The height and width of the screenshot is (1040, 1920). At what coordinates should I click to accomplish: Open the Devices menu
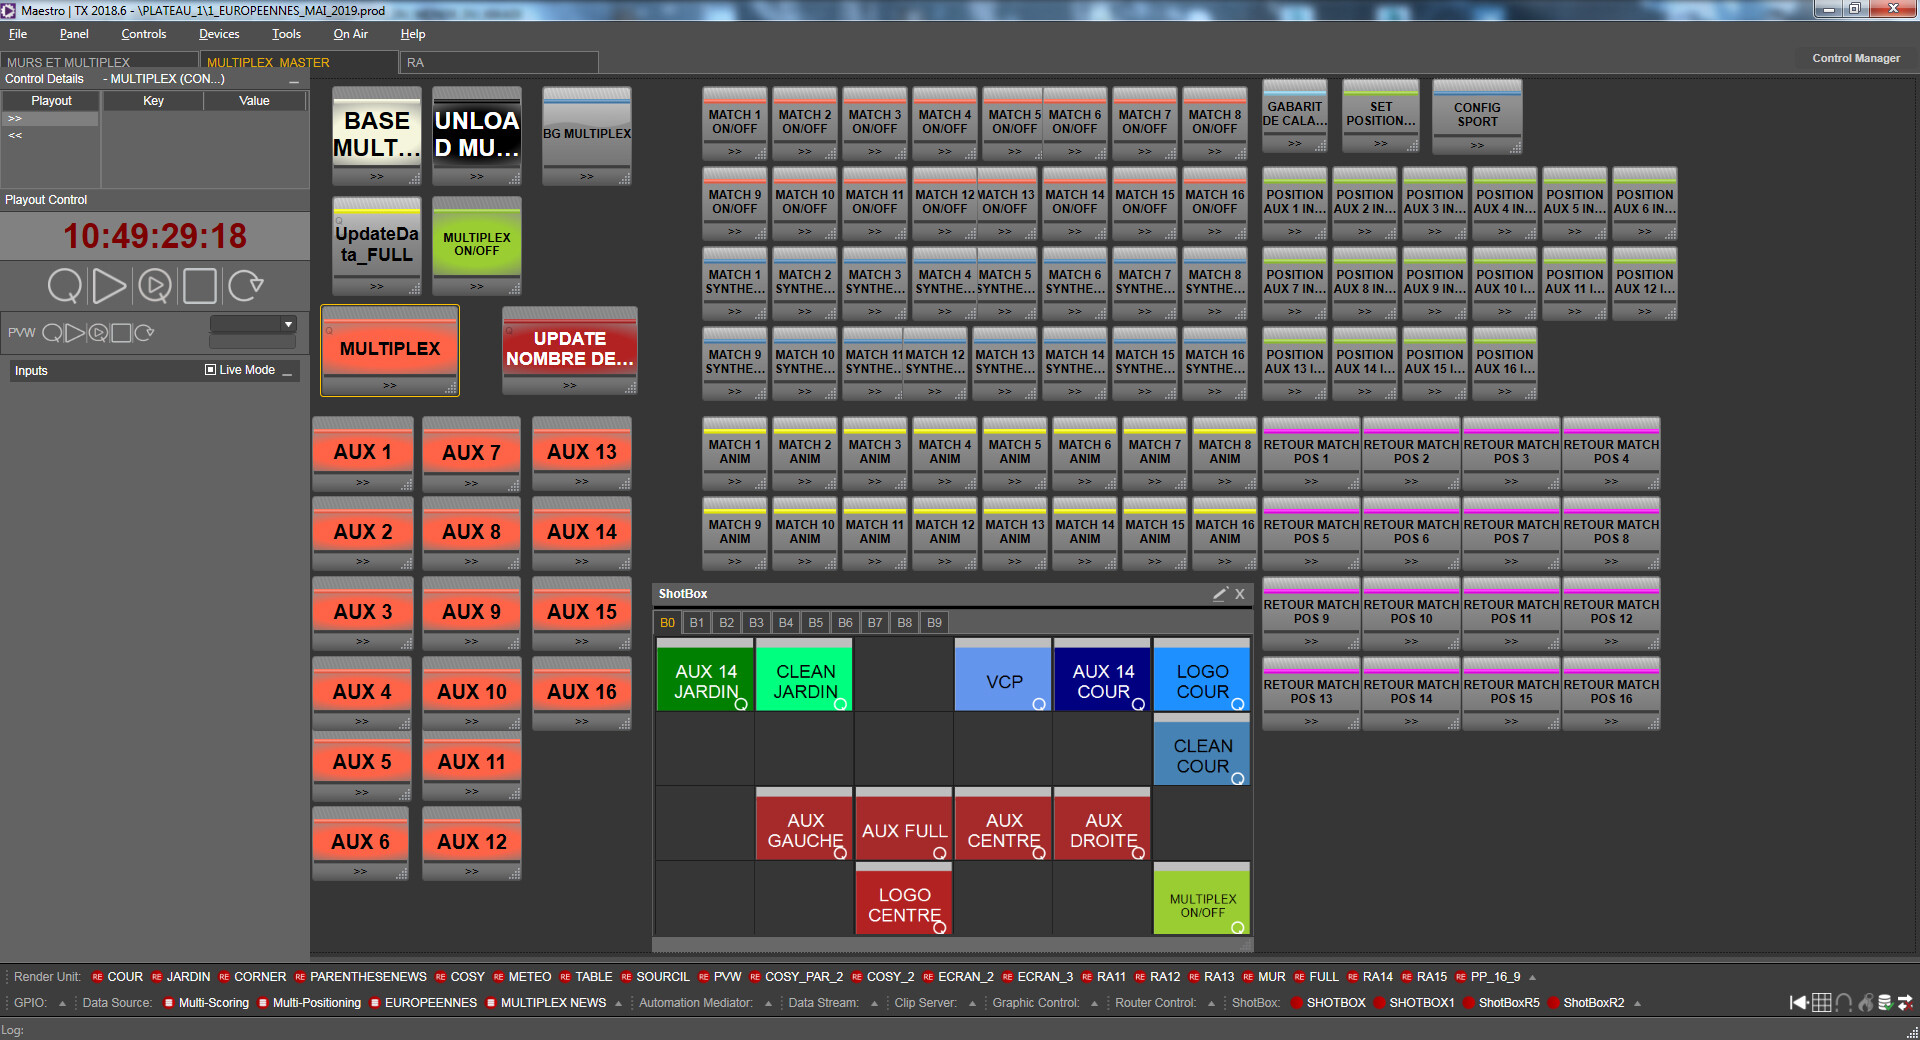pos(219,34)
